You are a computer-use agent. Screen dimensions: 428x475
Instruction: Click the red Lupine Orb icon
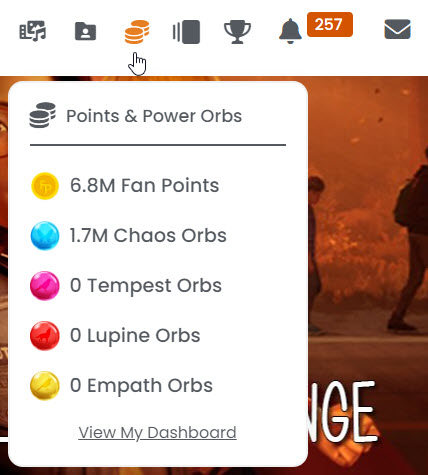click(x=45, y=336)
